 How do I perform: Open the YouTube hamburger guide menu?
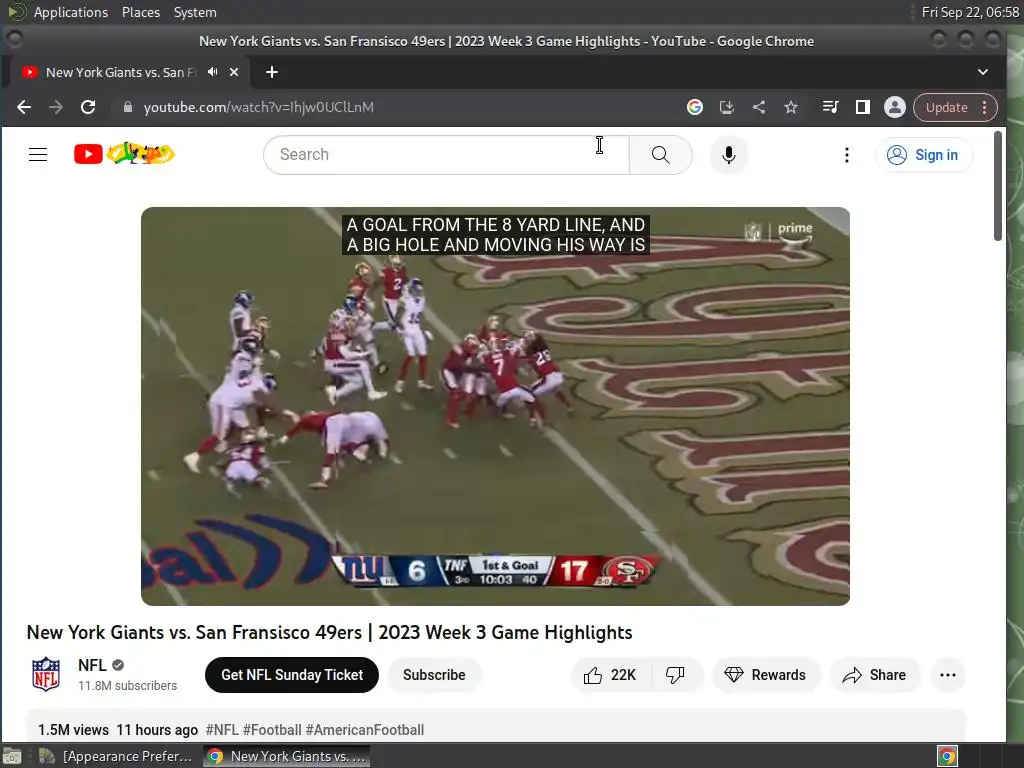(38, 155)
